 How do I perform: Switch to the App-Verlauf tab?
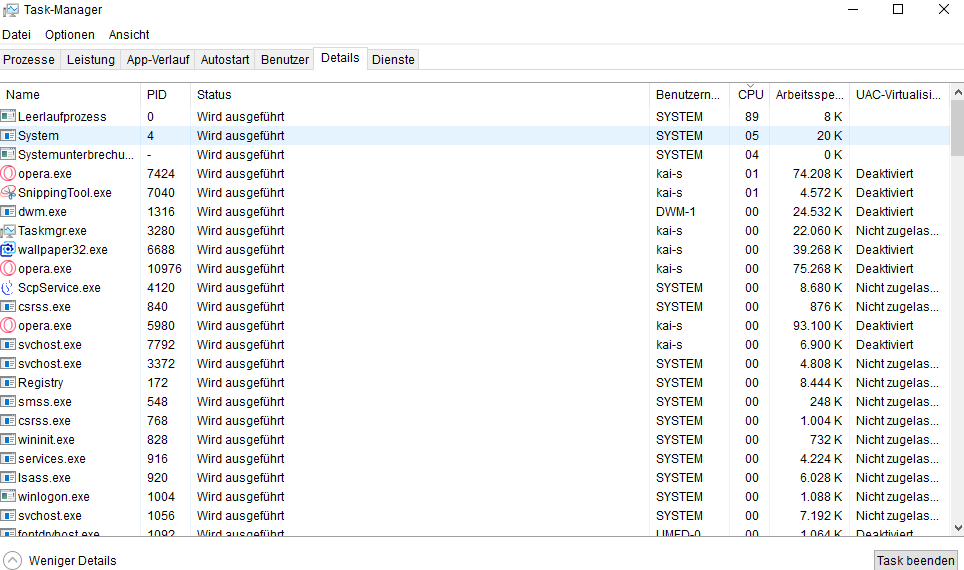pyautogui.click(x=158, y=60)
